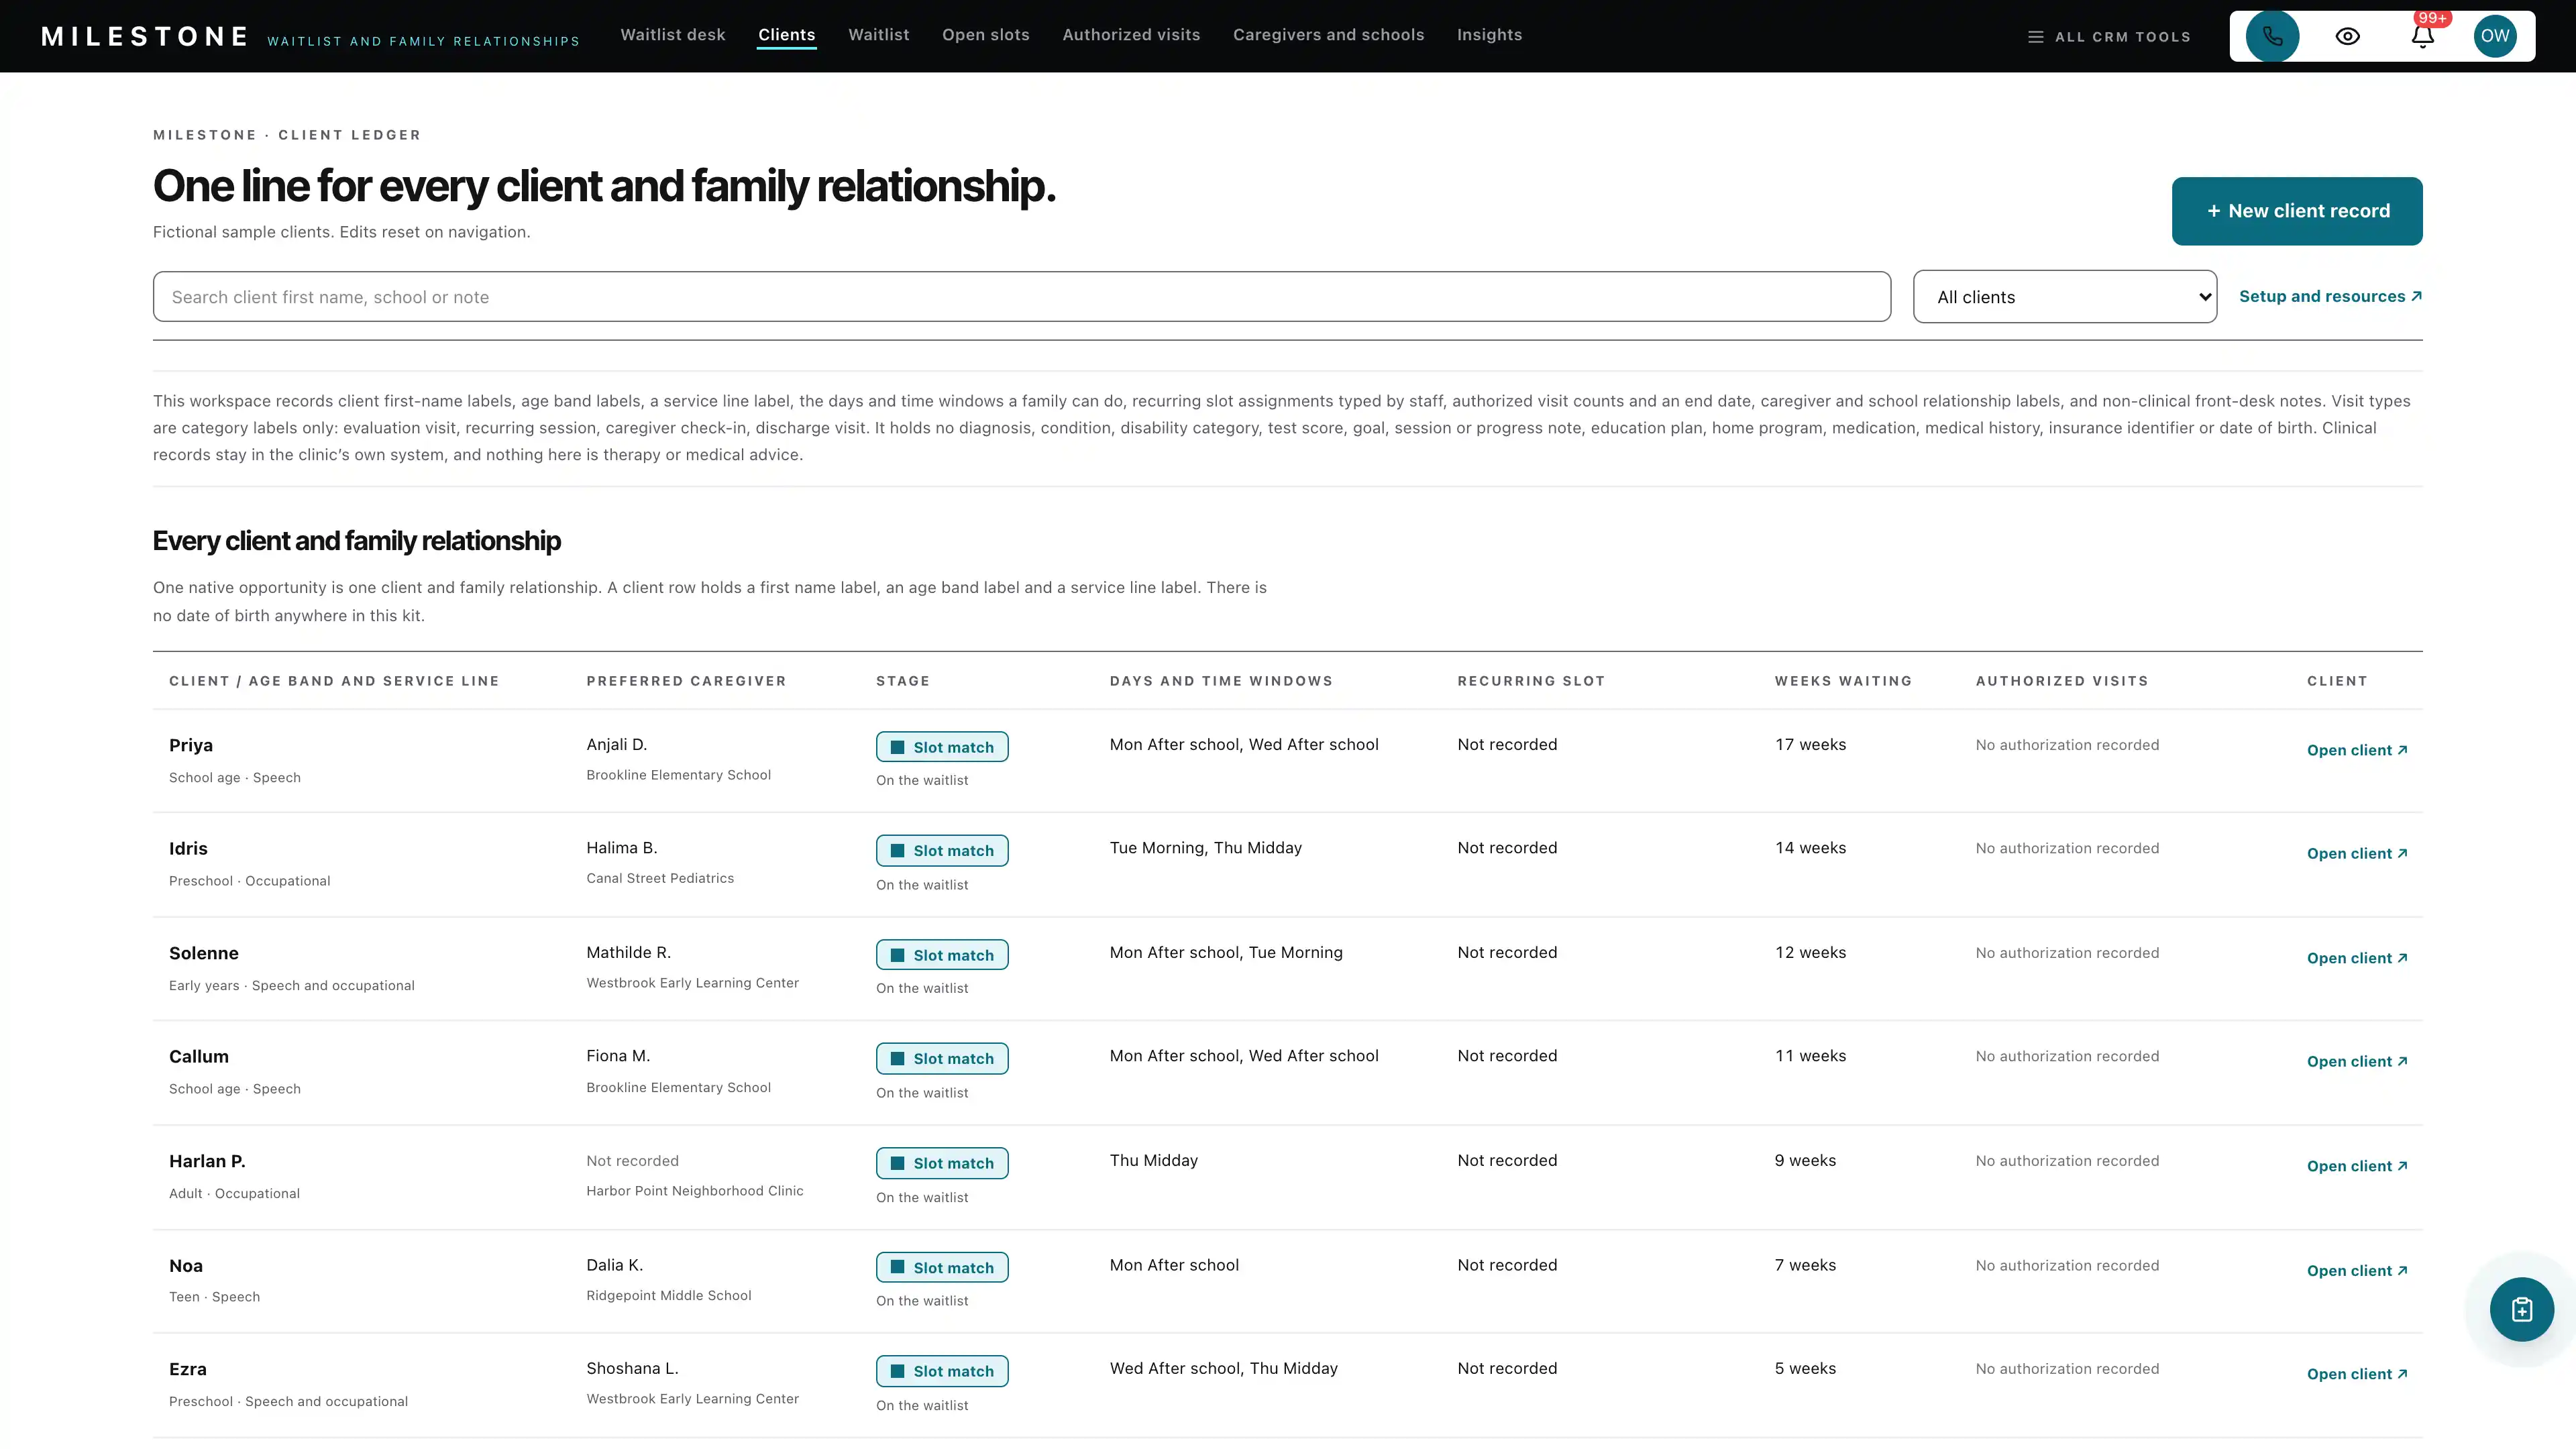Image resolution: width=2576 pixels, height=1449 pixels.
Task: Select the client name Solenne
Action: (204, 953)
